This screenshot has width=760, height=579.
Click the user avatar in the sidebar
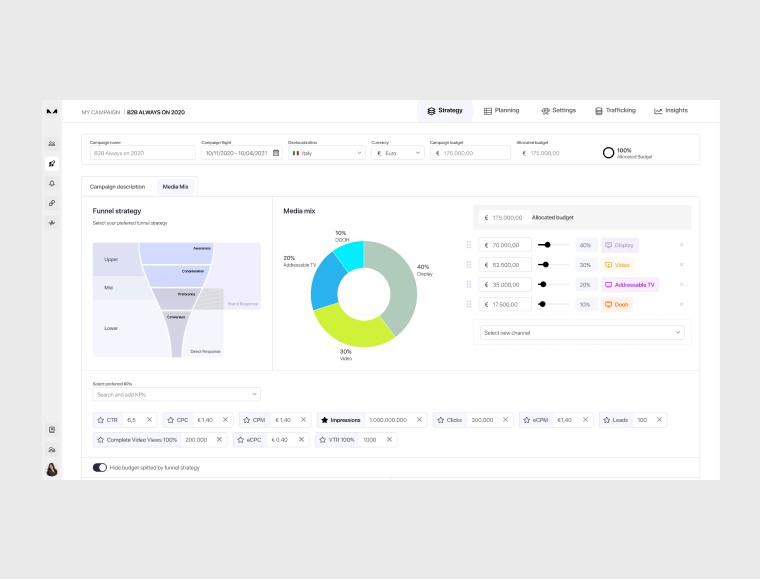52,469
